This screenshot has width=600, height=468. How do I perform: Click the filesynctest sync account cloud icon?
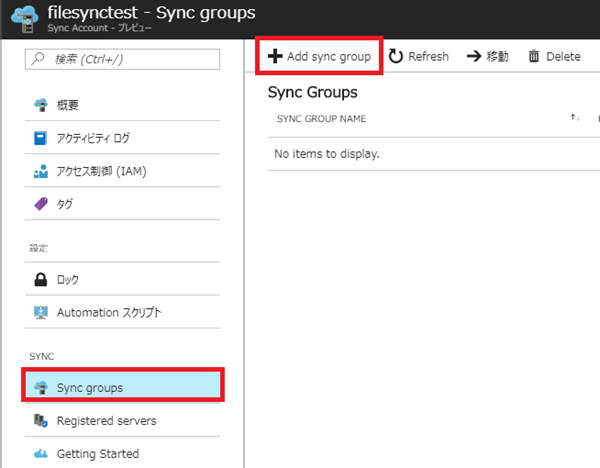[x=24, y=18]
